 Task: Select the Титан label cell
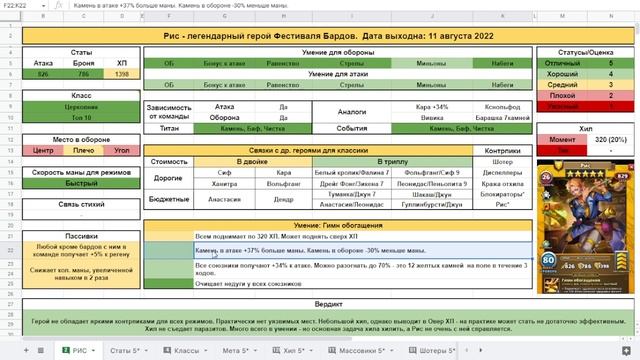click(169, 128)
